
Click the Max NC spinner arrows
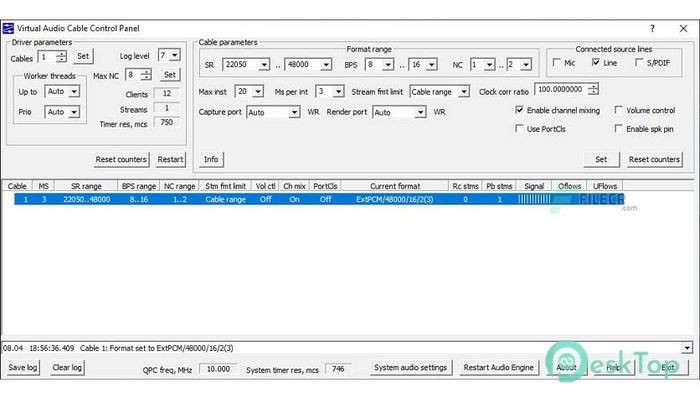point(146,75)
